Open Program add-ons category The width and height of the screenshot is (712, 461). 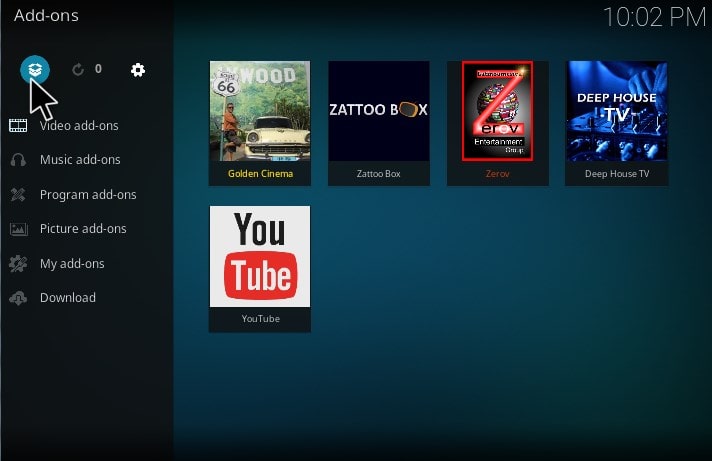(88, 194)
